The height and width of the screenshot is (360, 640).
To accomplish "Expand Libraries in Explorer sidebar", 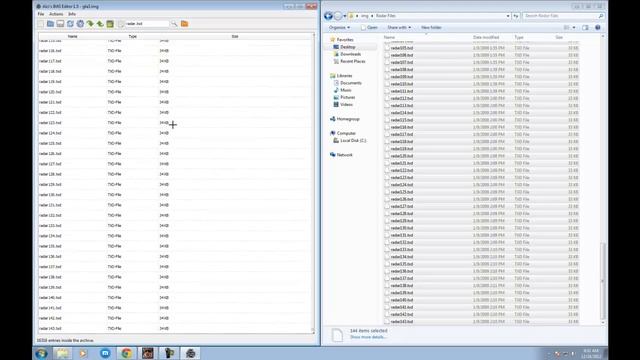I will [x=344, y=76].
